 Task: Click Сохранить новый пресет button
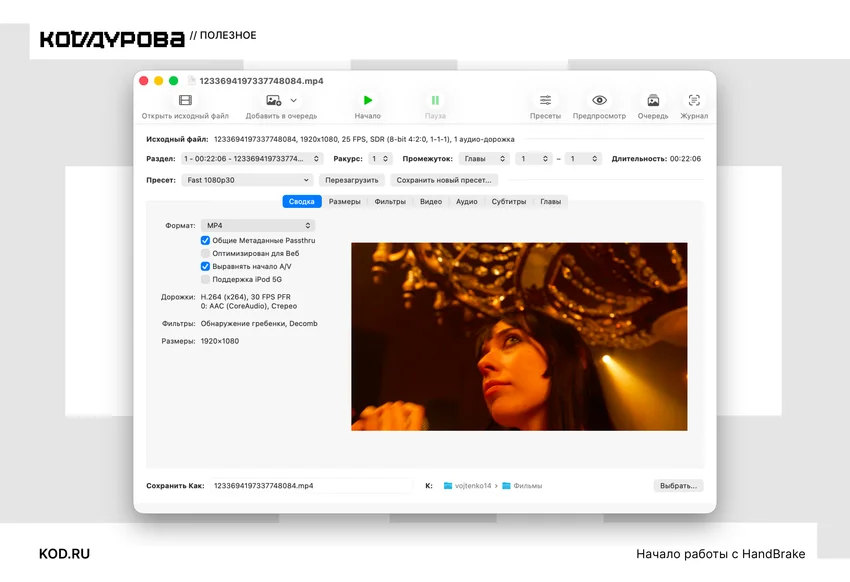[x=443, y=180]
